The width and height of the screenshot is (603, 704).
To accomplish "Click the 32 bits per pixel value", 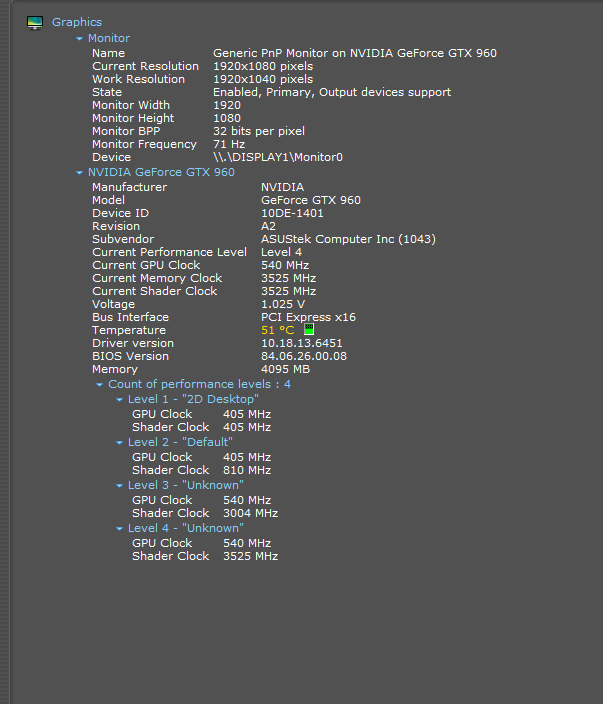I will (259, 131).
